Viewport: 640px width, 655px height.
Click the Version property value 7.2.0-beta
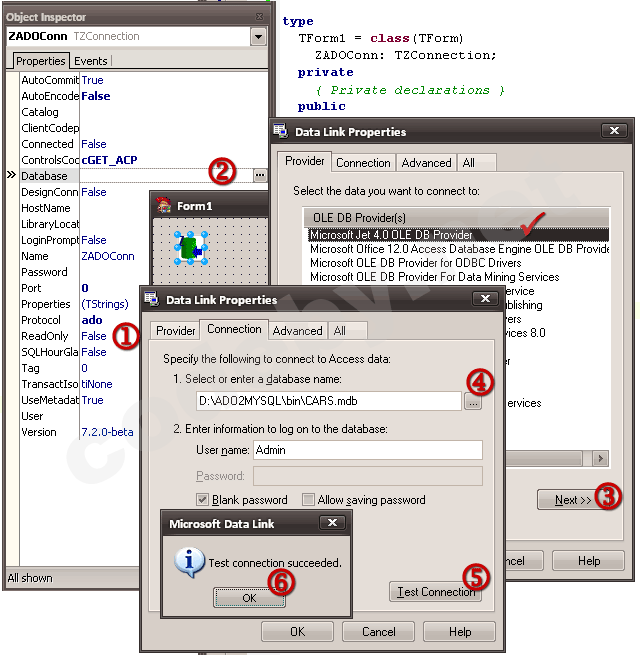(107, 432)
